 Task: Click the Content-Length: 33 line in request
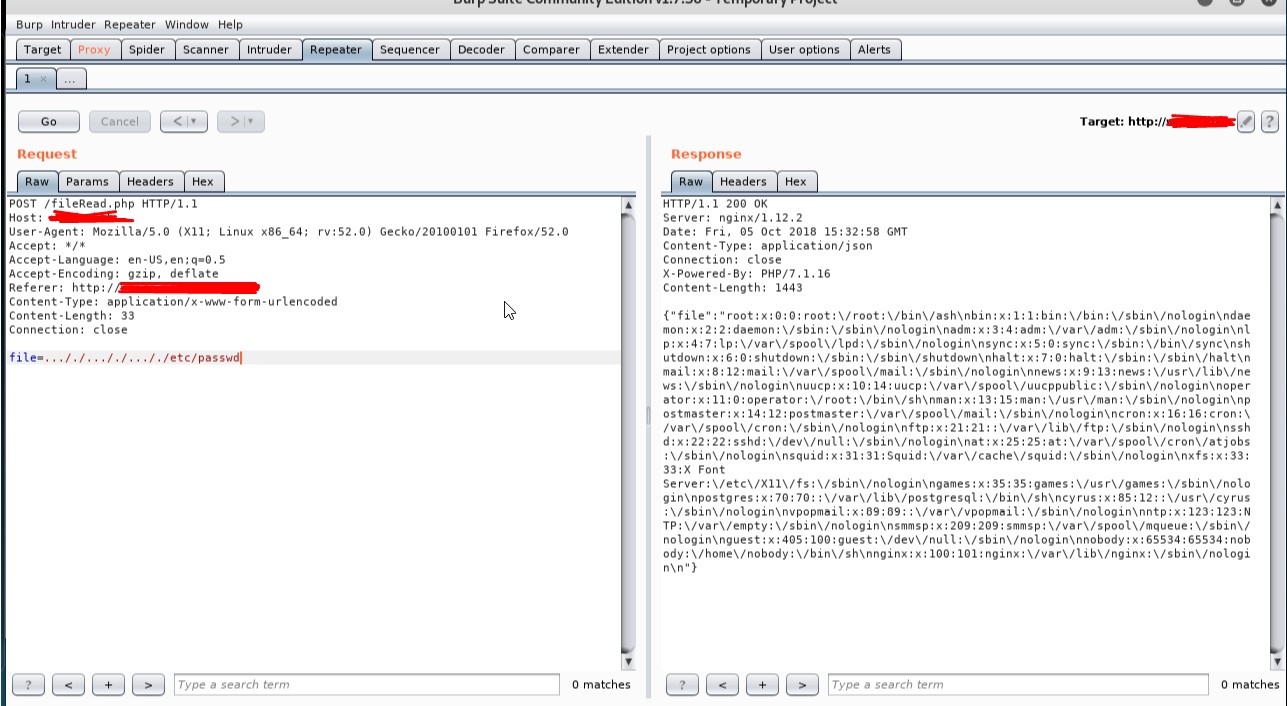click(72, 316)
